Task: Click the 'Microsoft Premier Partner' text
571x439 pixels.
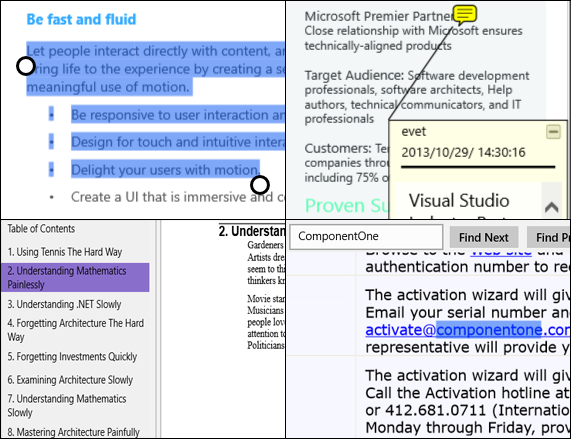Action: coord(379,16)
